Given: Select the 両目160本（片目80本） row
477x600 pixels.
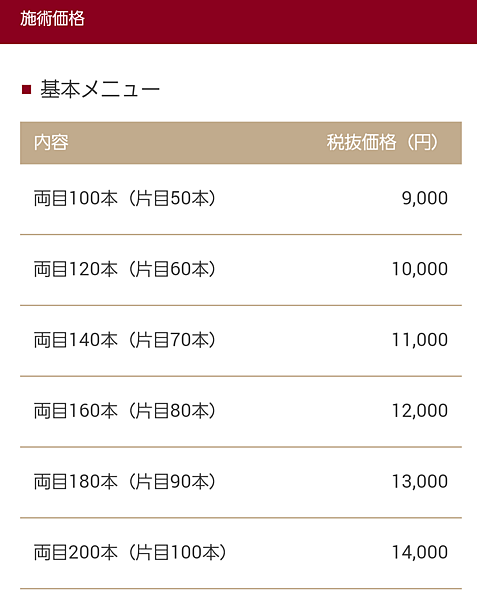Looking at the screenshot, I should (241, 411).
